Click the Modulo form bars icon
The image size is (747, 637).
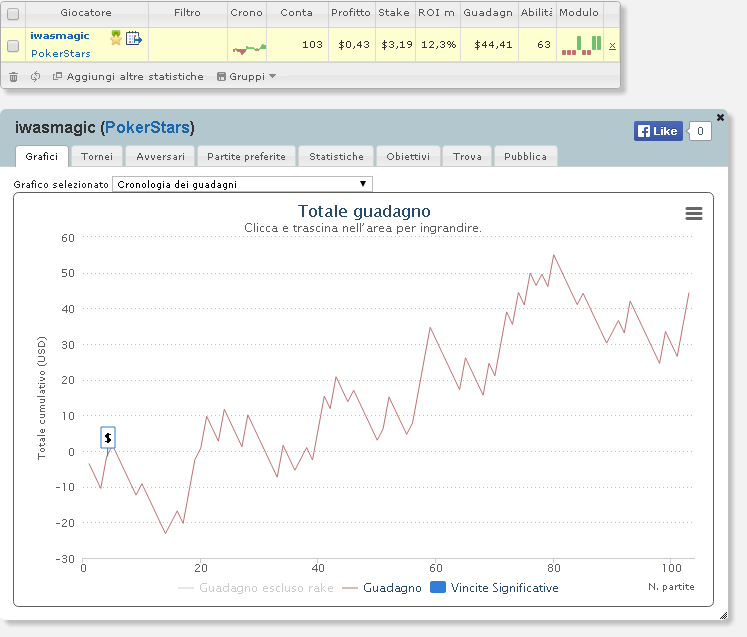pos(581,45)
